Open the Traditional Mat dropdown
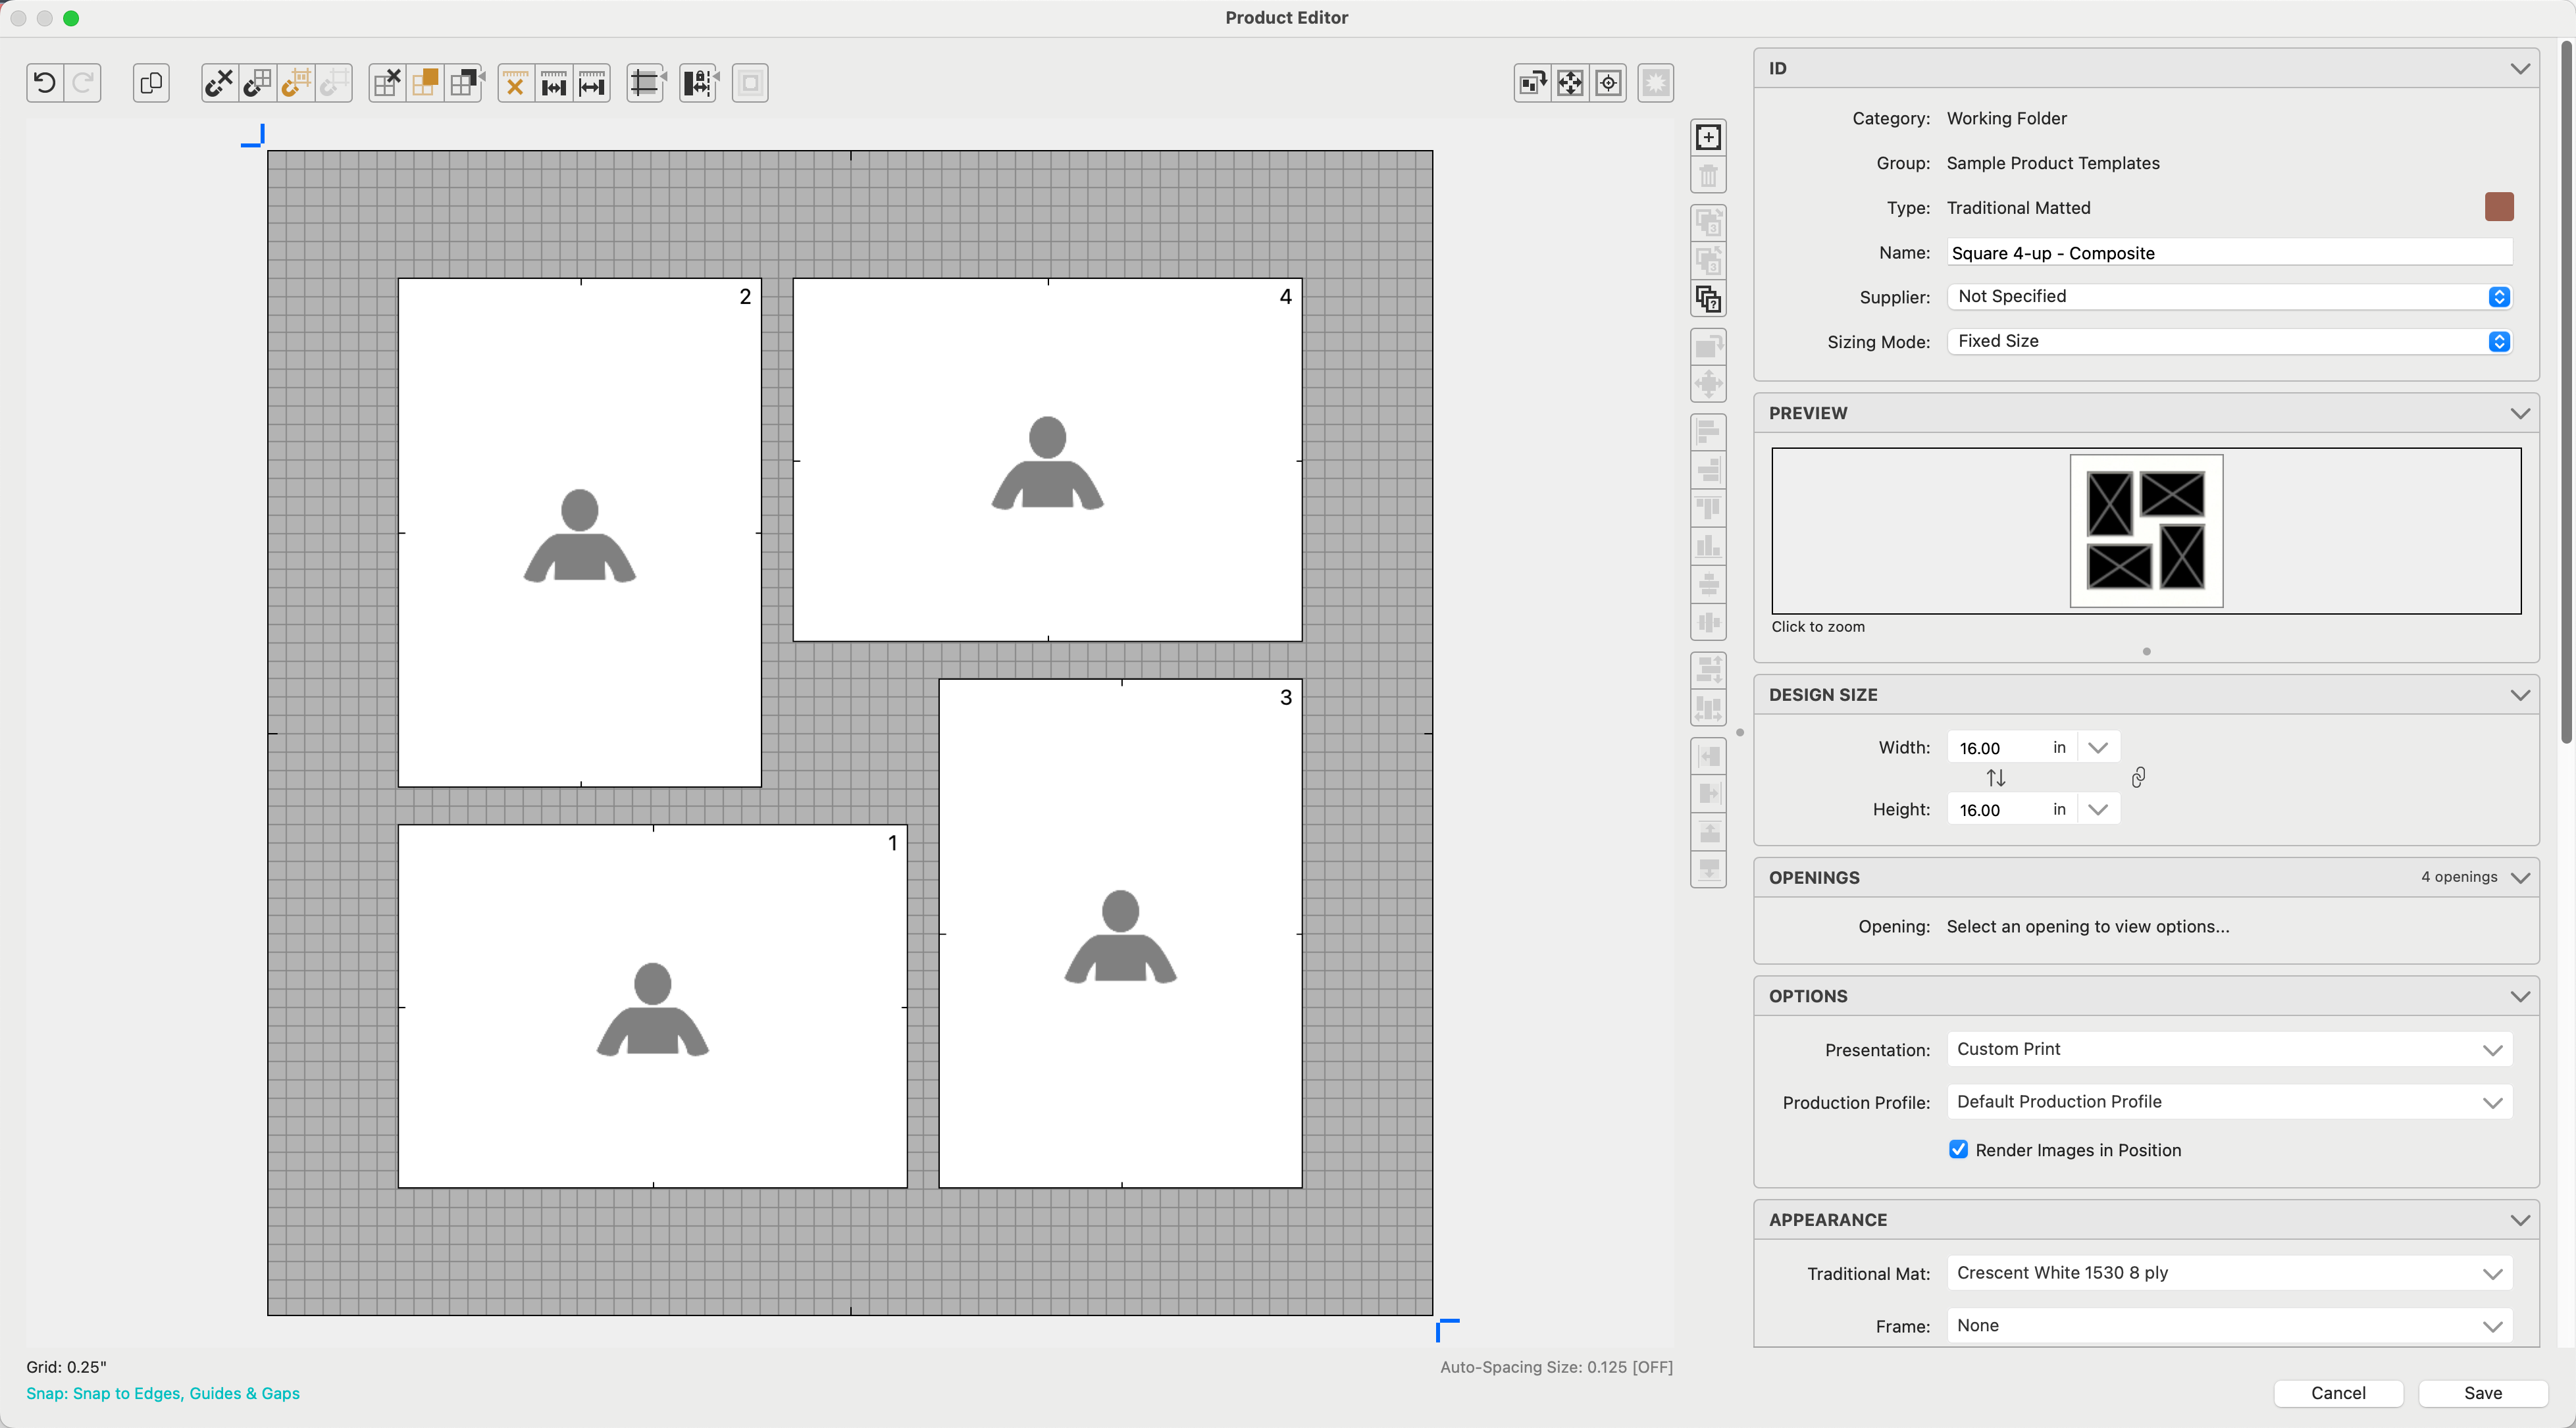 2229,1273
